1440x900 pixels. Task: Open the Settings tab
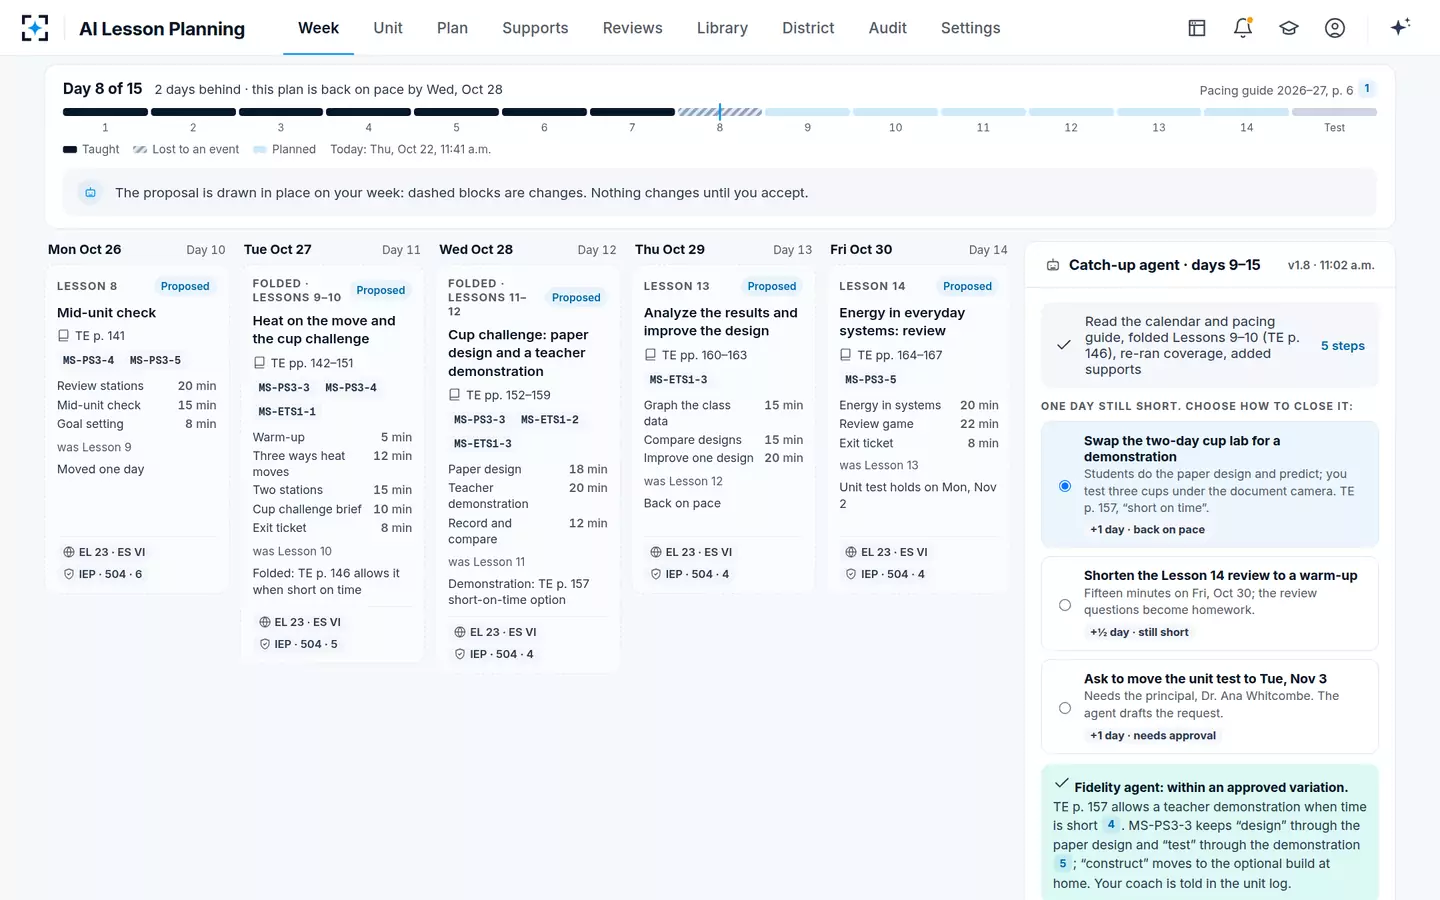tap(971, 28)
